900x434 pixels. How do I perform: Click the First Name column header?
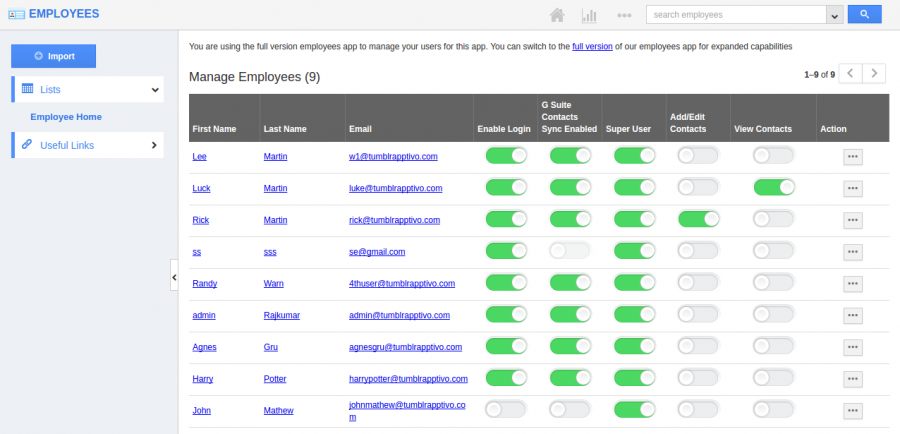coord(214,129)
